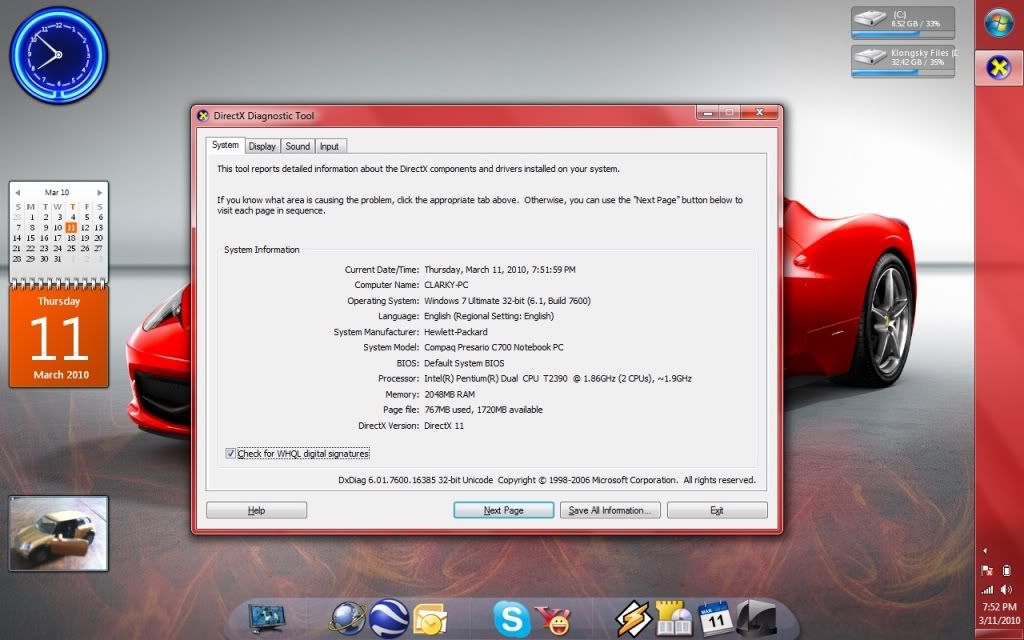The image size is (1024, 640).
Task: Click the Klongsky Files drive icon
Action: 870,56
